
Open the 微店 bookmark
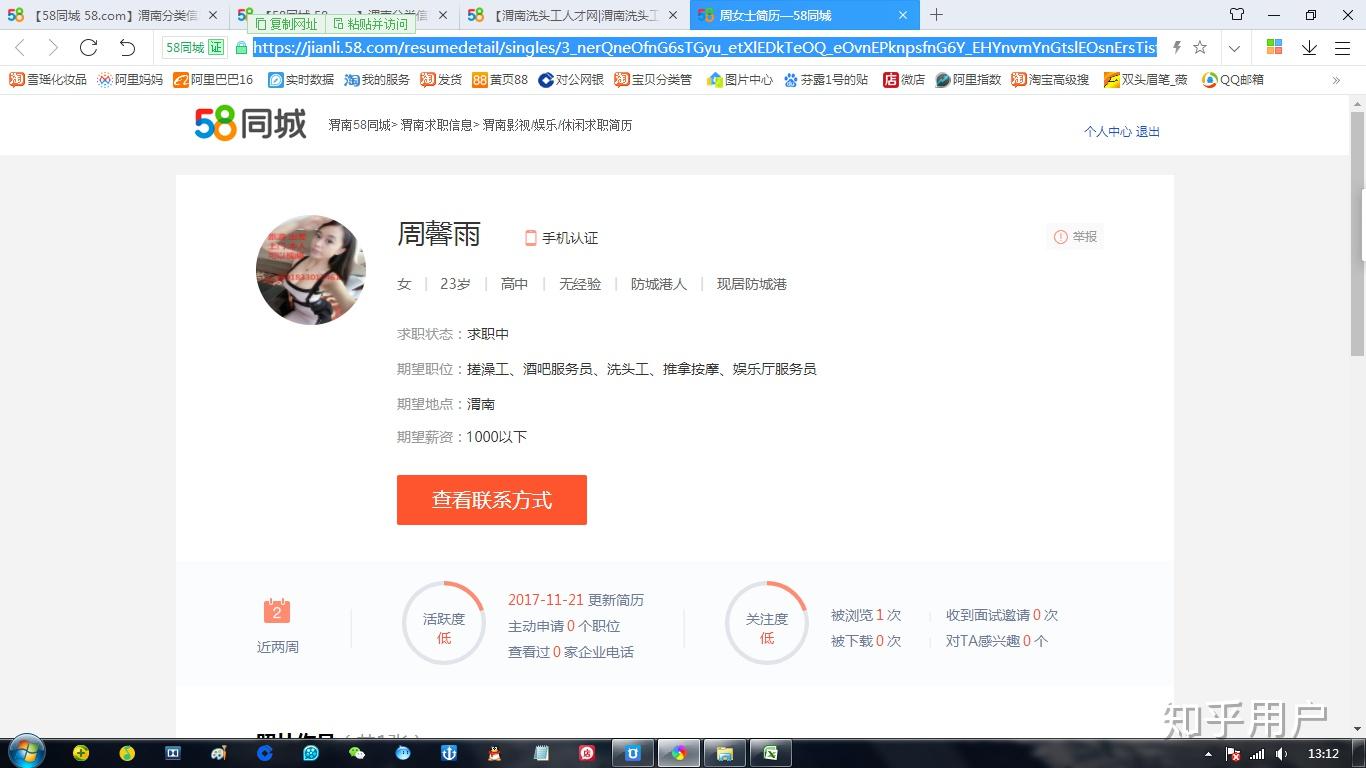[x=904, y=79]
